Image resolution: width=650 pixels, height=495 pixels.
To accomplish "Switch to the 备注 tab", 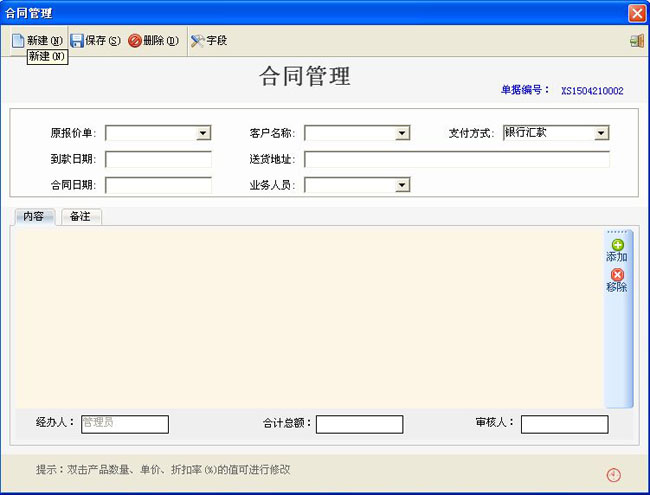I will (81, 216).
